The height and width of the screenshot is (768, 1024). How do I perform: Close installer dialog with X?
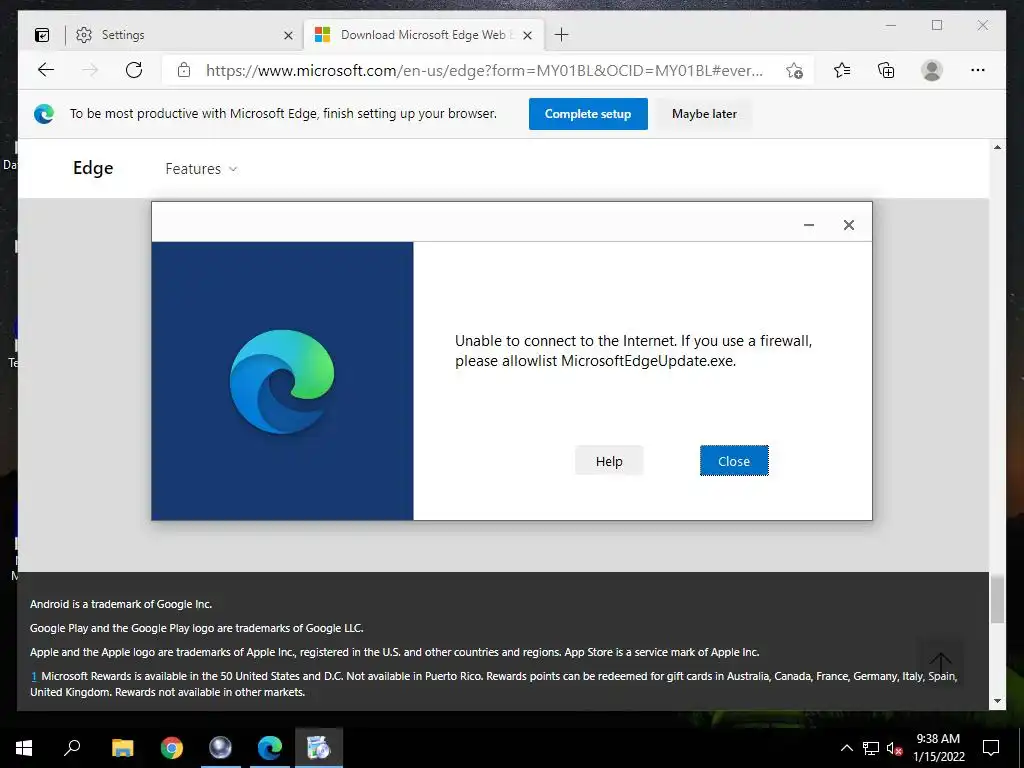(849, 225)
